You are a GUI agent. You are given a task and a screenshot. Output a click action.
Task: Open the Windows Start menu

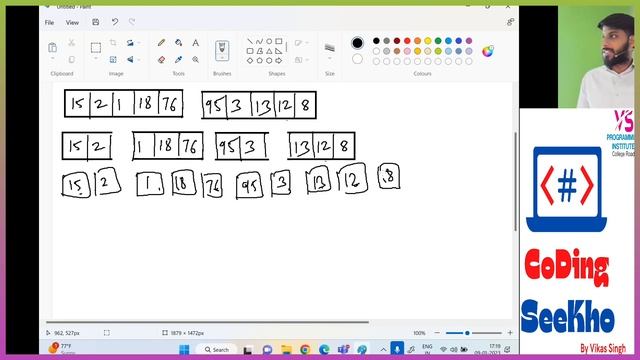pos(184,350)
